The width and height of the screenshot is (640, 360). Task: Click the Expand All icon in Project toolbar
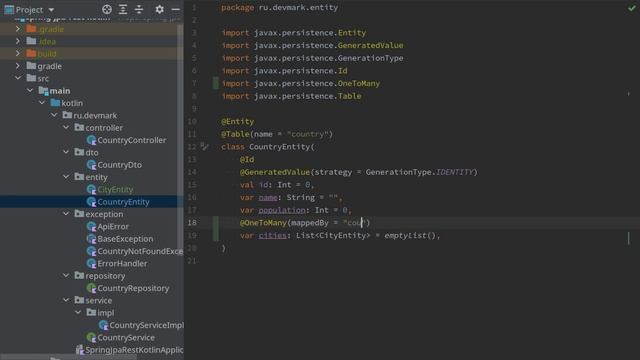tap(123, 9)
